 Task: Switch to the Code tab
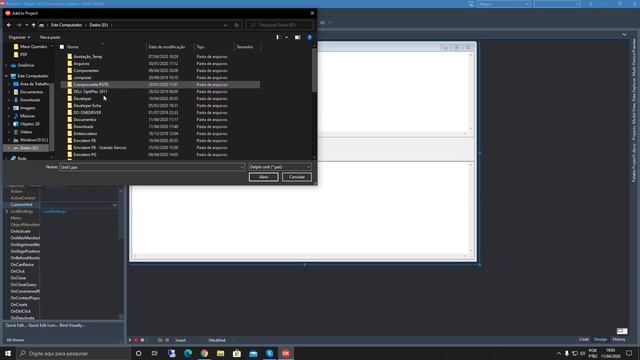(x=584, y=340)
